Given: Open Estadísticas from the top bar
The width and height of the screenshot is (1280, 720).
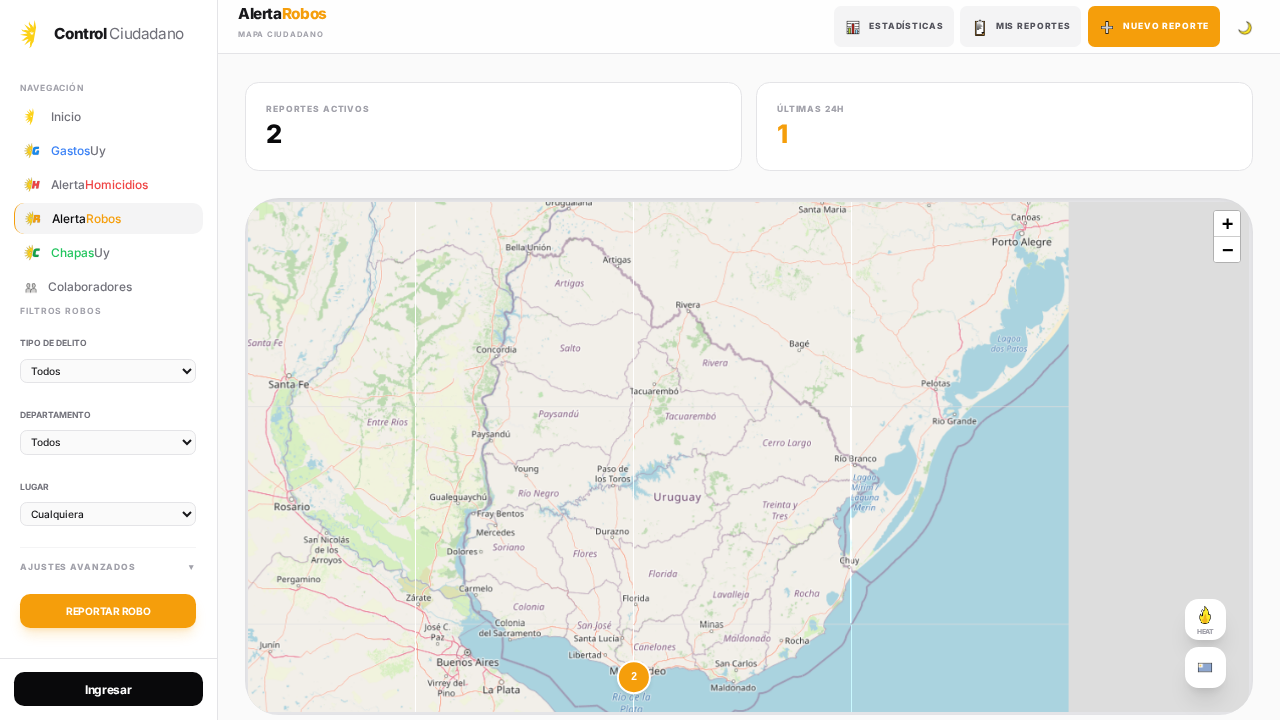Looking at the screenshot, I should pyautogui.click(x=893, y=27).
